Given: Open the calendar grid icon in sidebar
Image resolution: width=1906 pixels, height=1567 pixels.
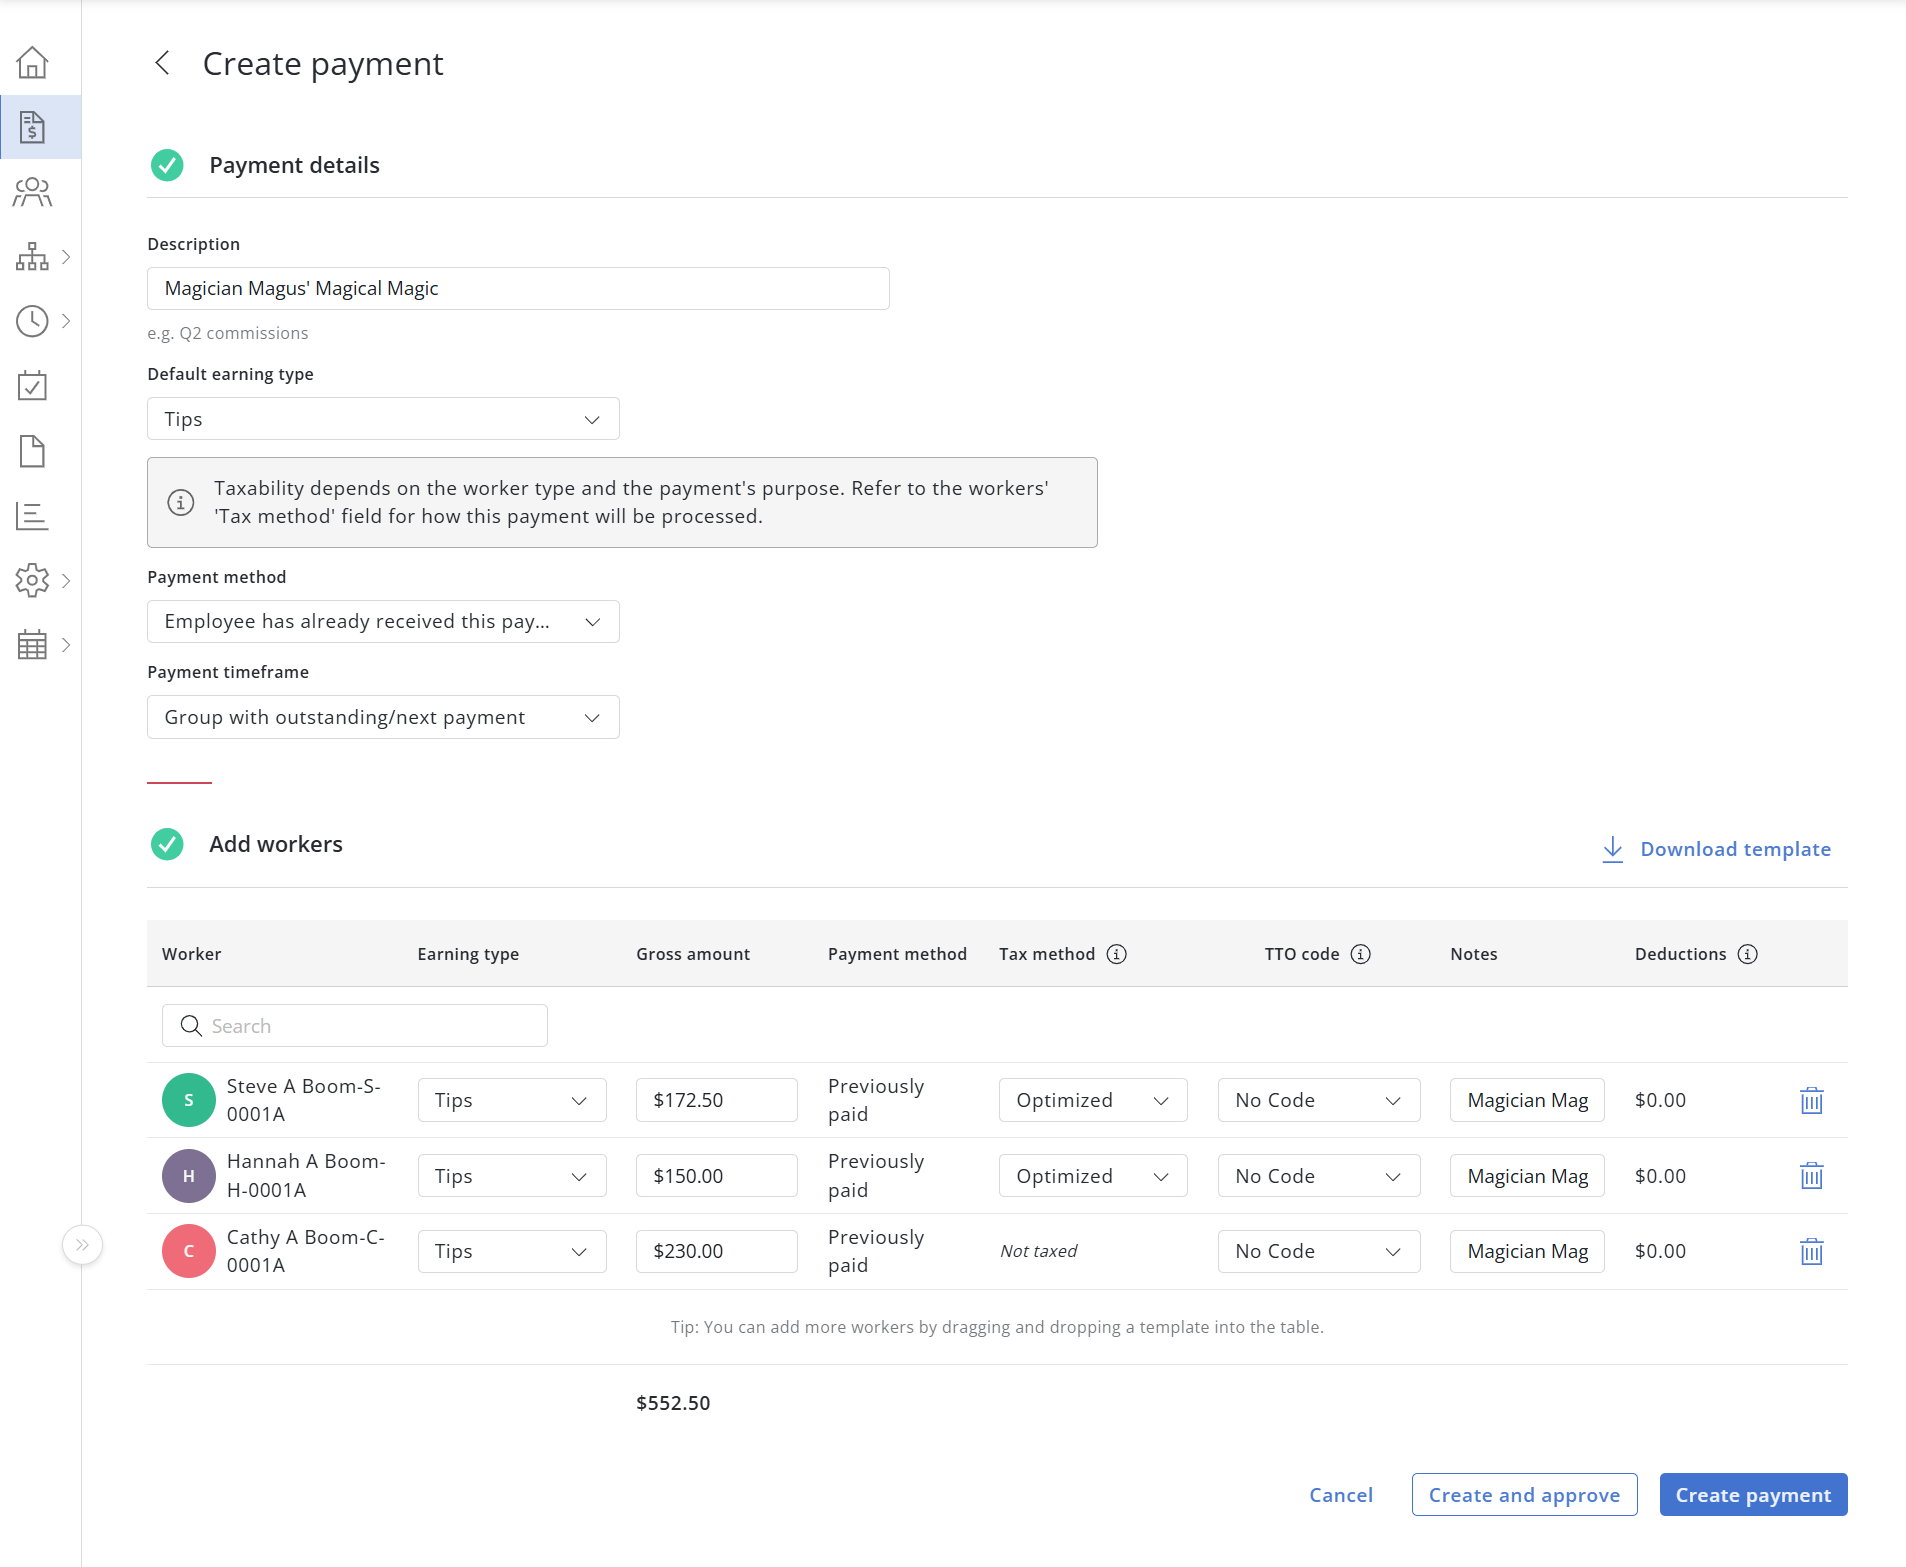Looking at the screenshot, I should (x=32, y=645).
